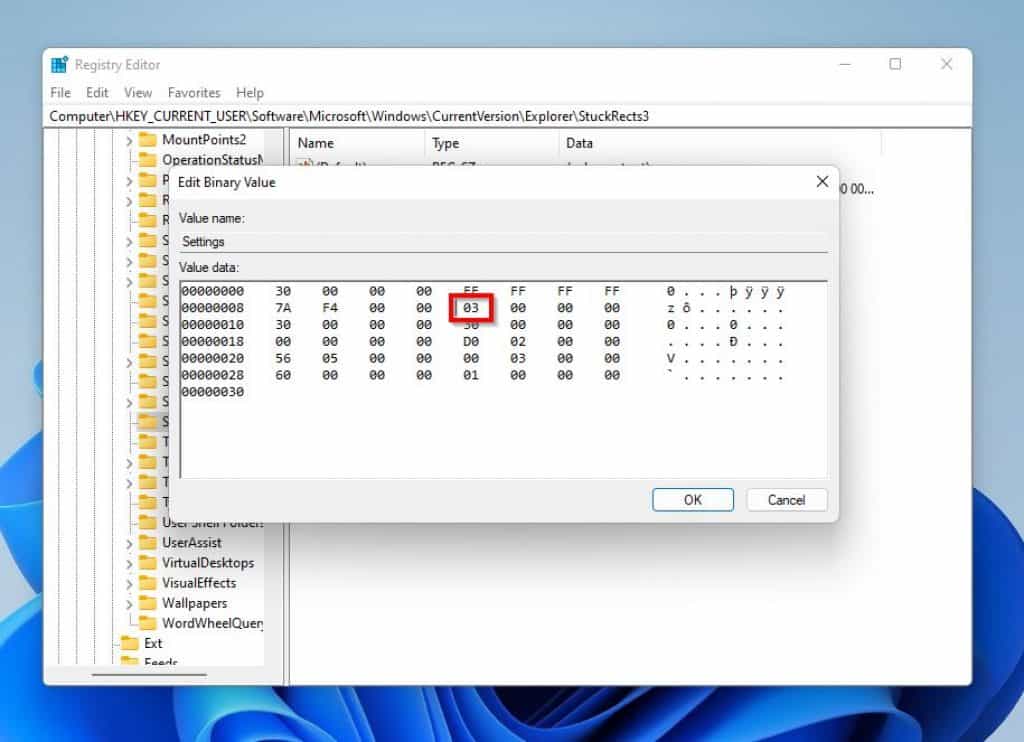Click the Type column header

point(492,143)
